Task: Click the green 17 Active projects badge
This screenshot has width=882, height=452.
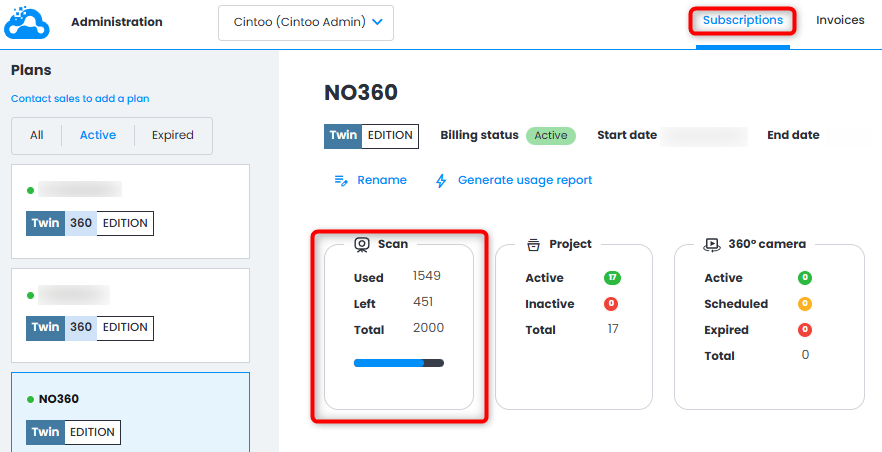Action: [612, 278]
